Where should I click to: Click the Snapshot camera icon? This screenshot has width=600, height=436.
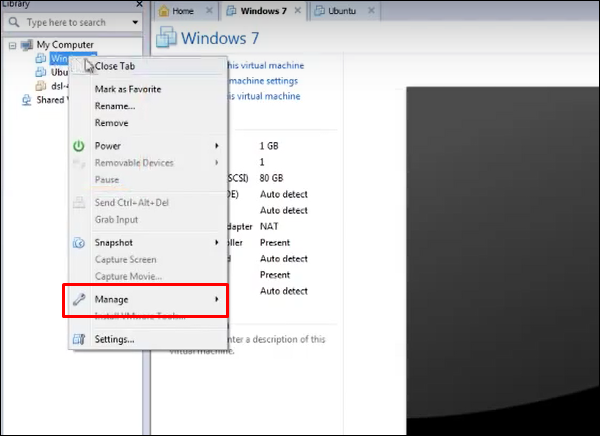[x=79, y=243]
